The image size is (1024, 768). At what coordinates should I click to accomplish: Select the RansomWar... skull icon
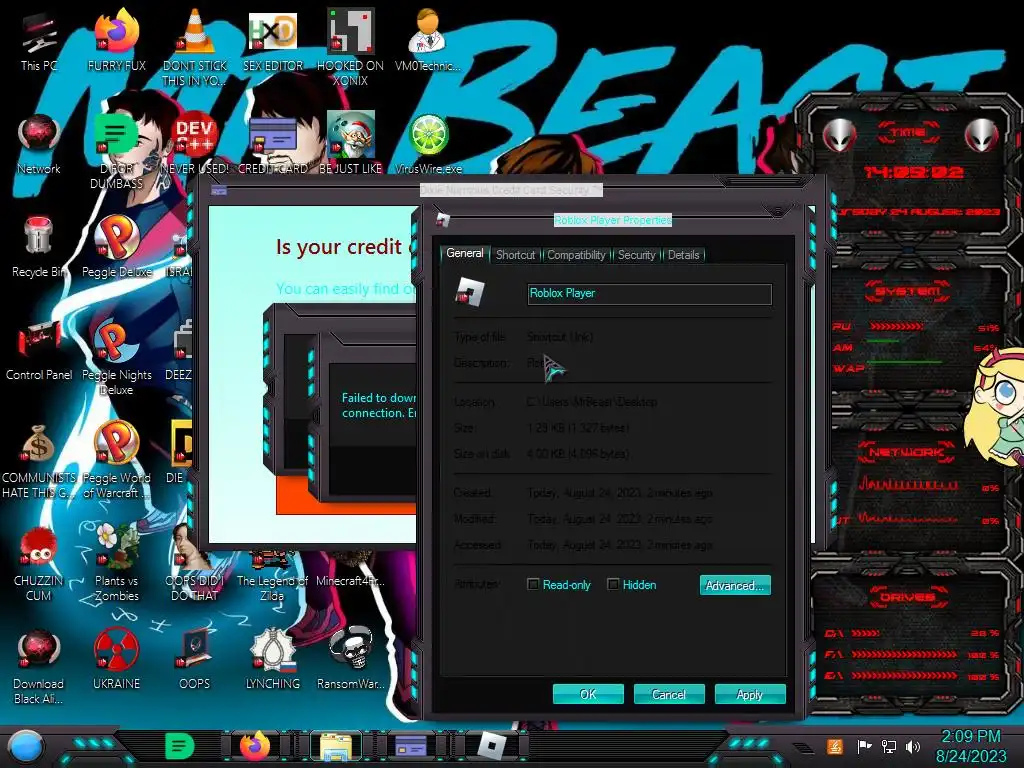tap(350, 660)
